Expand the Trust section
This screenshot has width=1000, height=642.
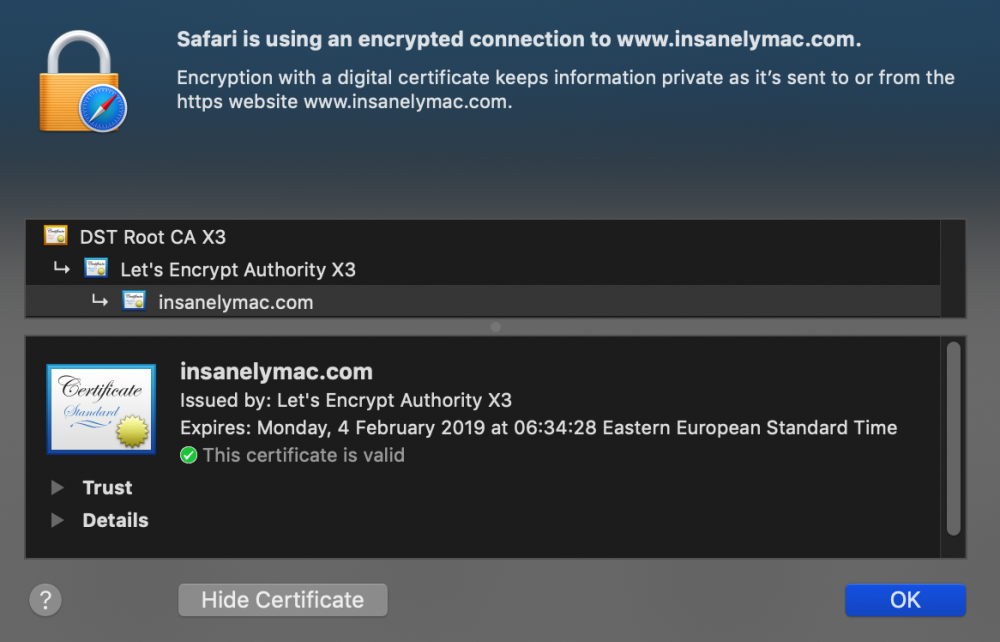click(57, 488)
